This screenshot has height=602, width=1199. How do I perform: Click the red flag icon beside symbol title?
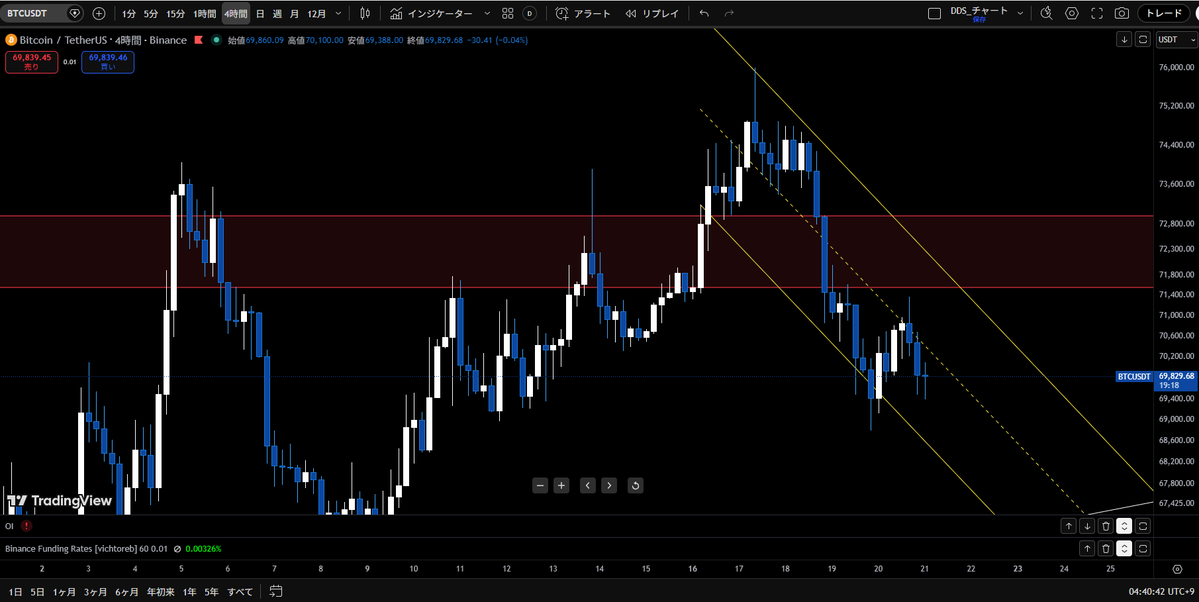tap(201, 40)
